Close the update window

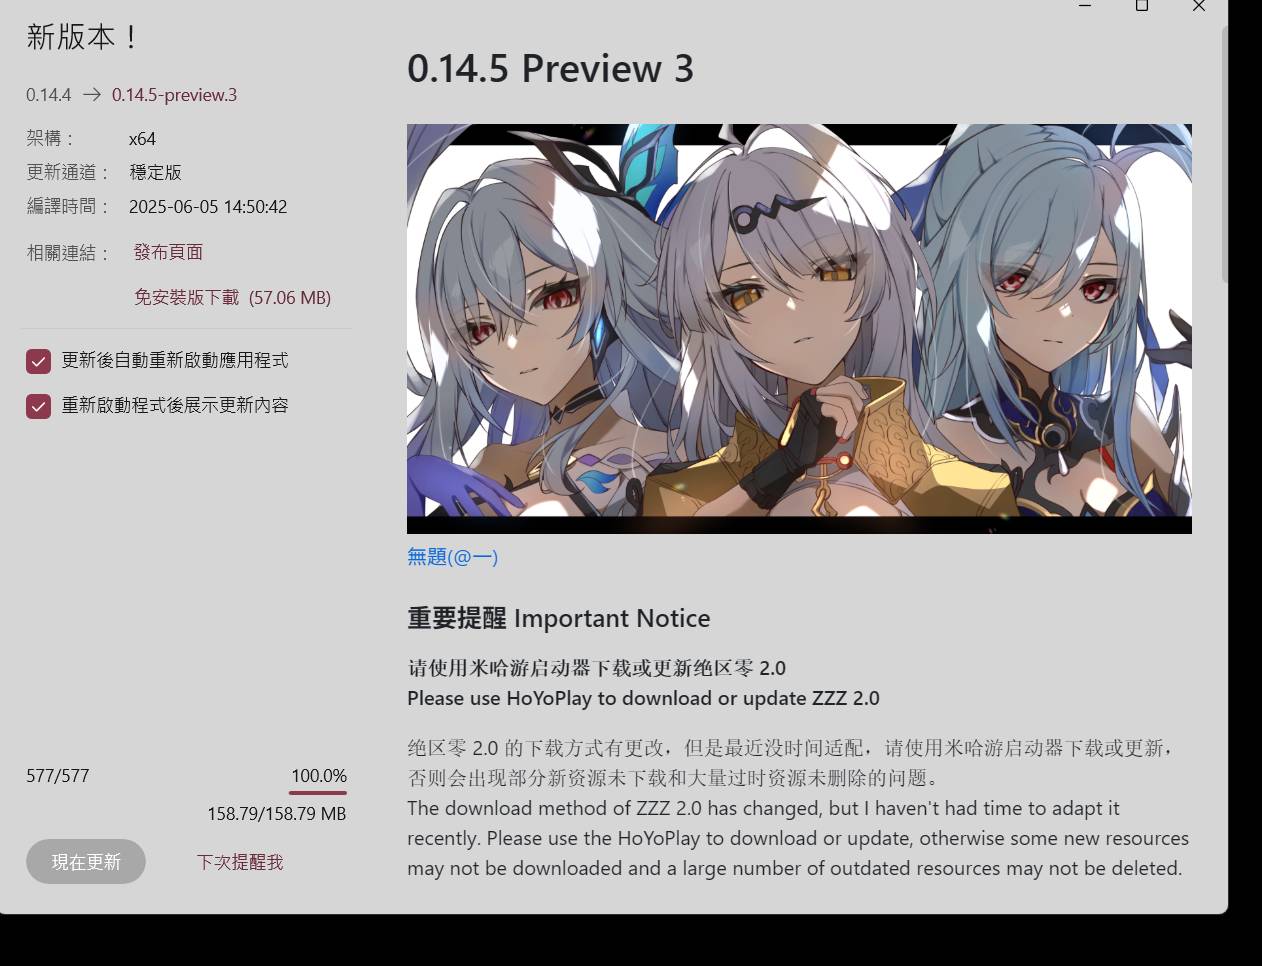click(1199, 6)
